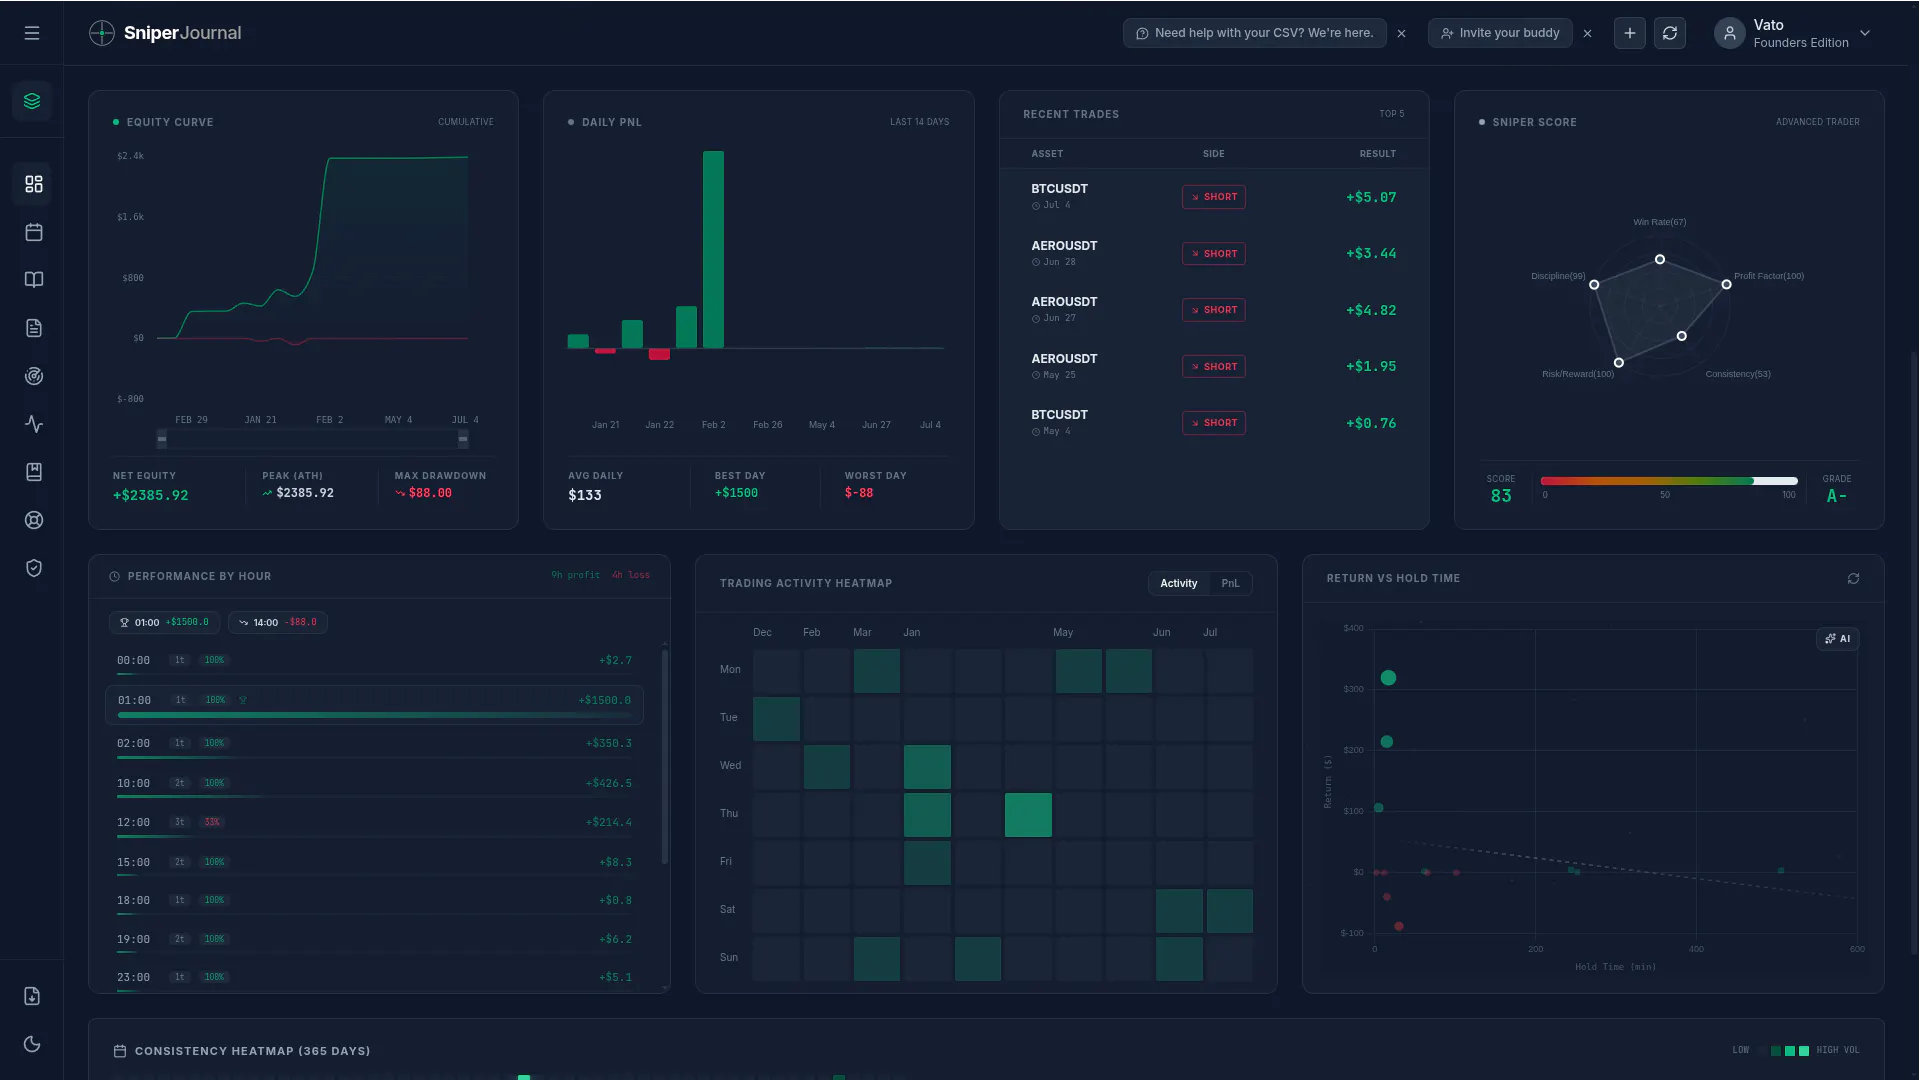Screen dimensions: 1920x1080
Task: Expand the Vato account dropdown
Action: (1865, 33)
